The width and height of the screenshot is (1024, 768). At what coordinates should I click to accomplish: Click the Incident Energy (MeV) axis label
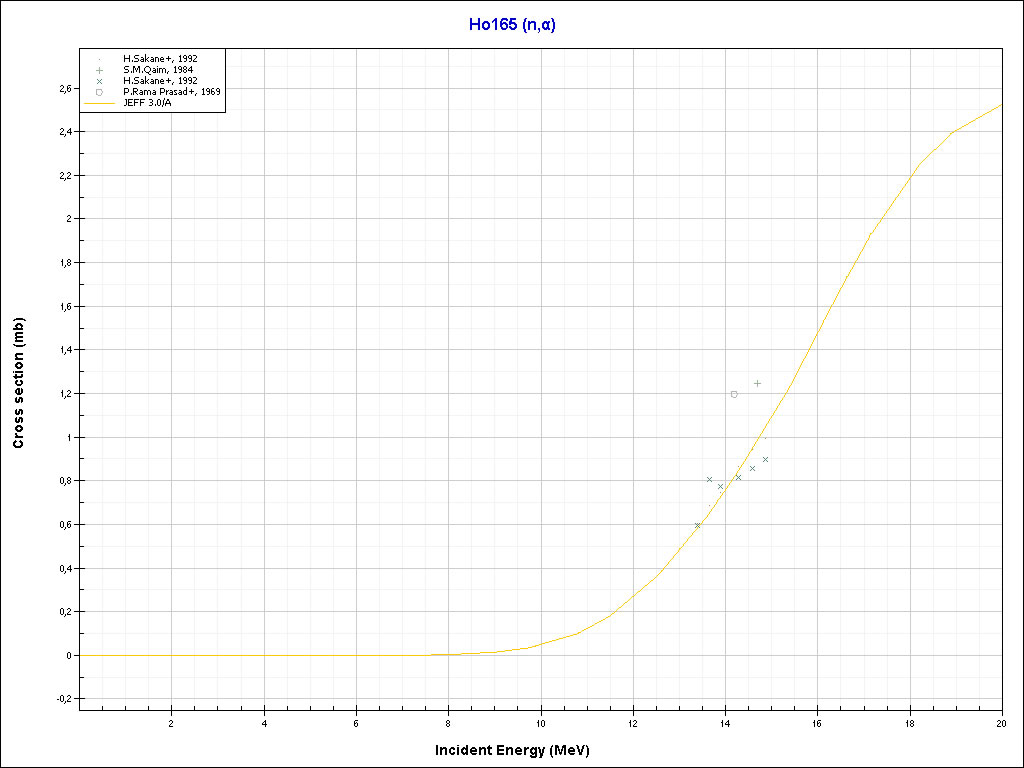[x=519, y=750]
